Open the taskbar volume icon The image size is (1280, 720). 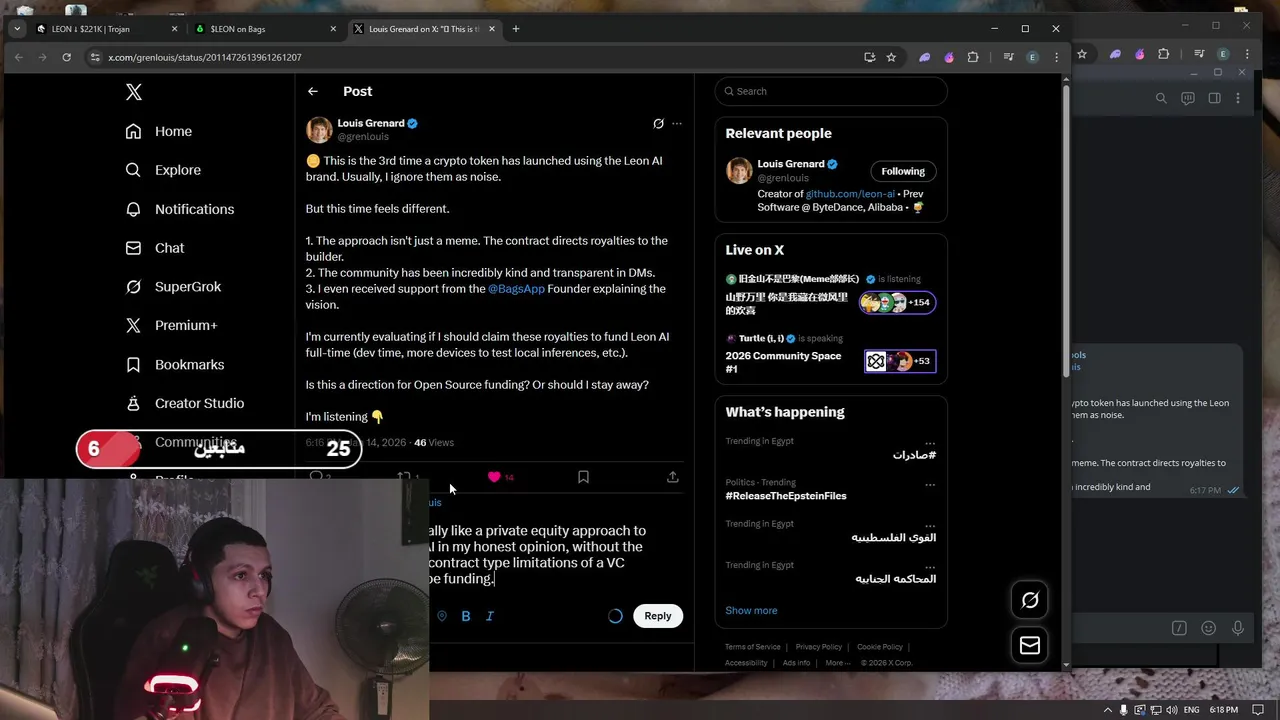point(1170,710)
